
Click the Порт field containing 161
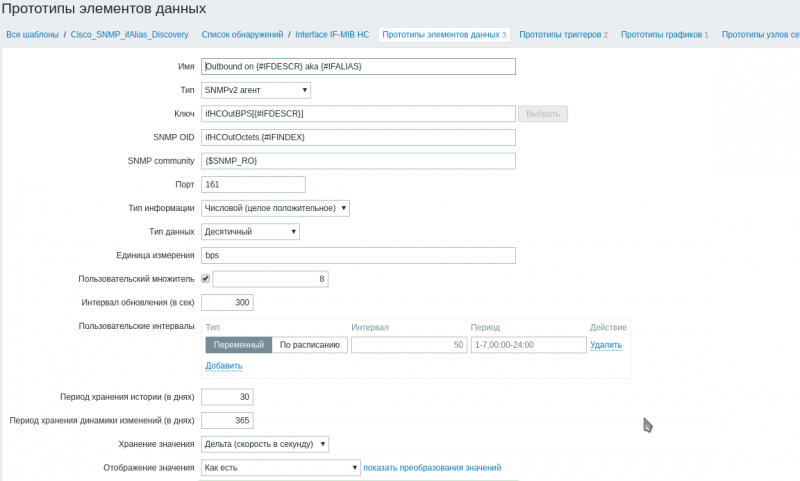(253, 184)
